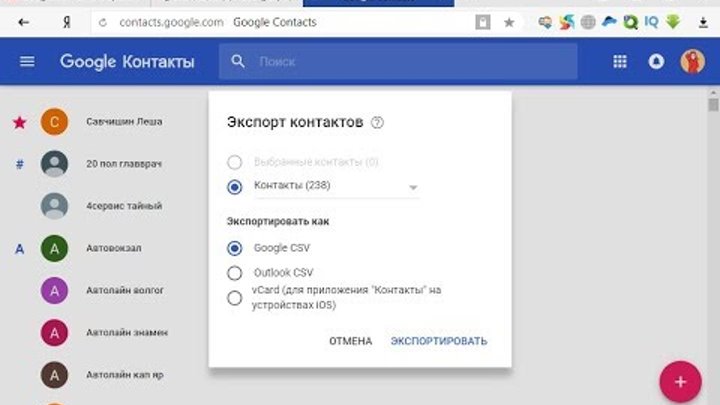Choose the Google CSV export format
The image size is (720, 405).
(235, 248)
